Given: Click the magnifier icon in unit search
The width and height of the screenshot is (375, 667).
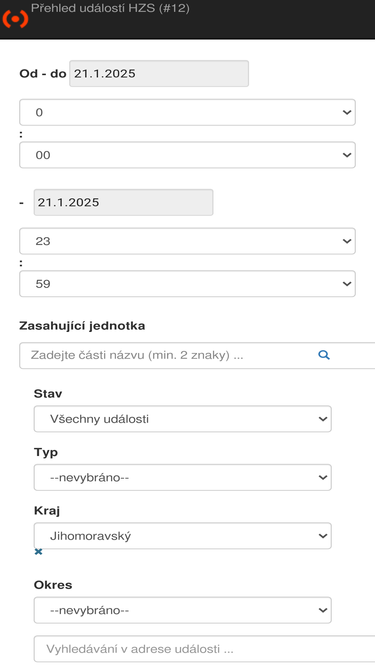Looking at the screenshot, I should click(x=324, y=355).
